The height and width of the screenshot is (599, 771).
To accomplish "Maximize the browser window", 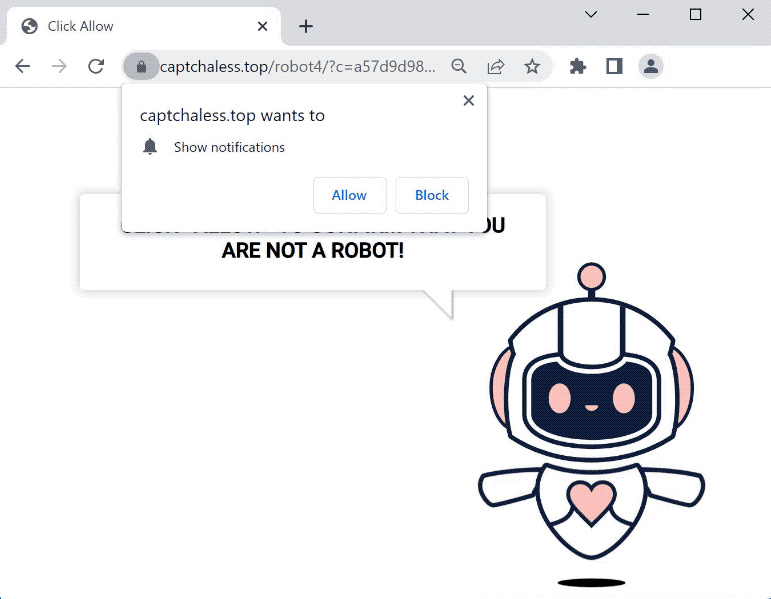I will point(696,14).
